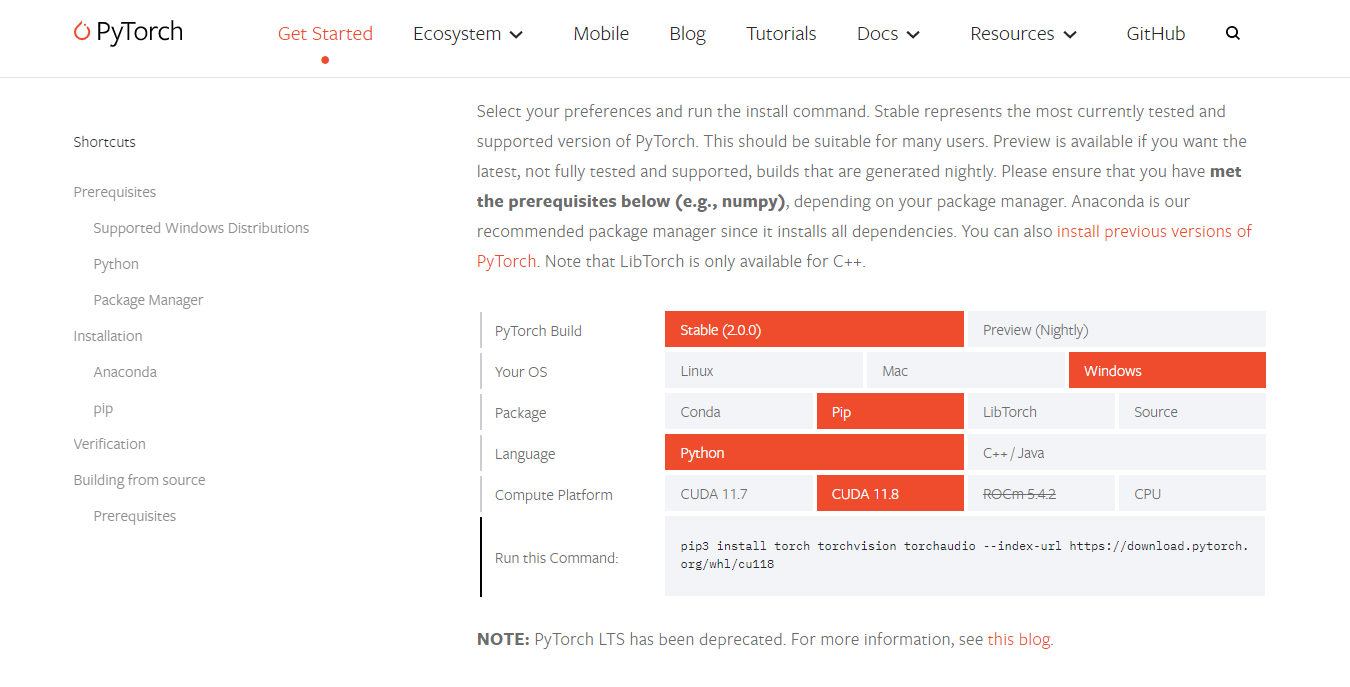1350x687 pixels.
Task: Click the 'Language' row label
Action: [x=524, y=454]
